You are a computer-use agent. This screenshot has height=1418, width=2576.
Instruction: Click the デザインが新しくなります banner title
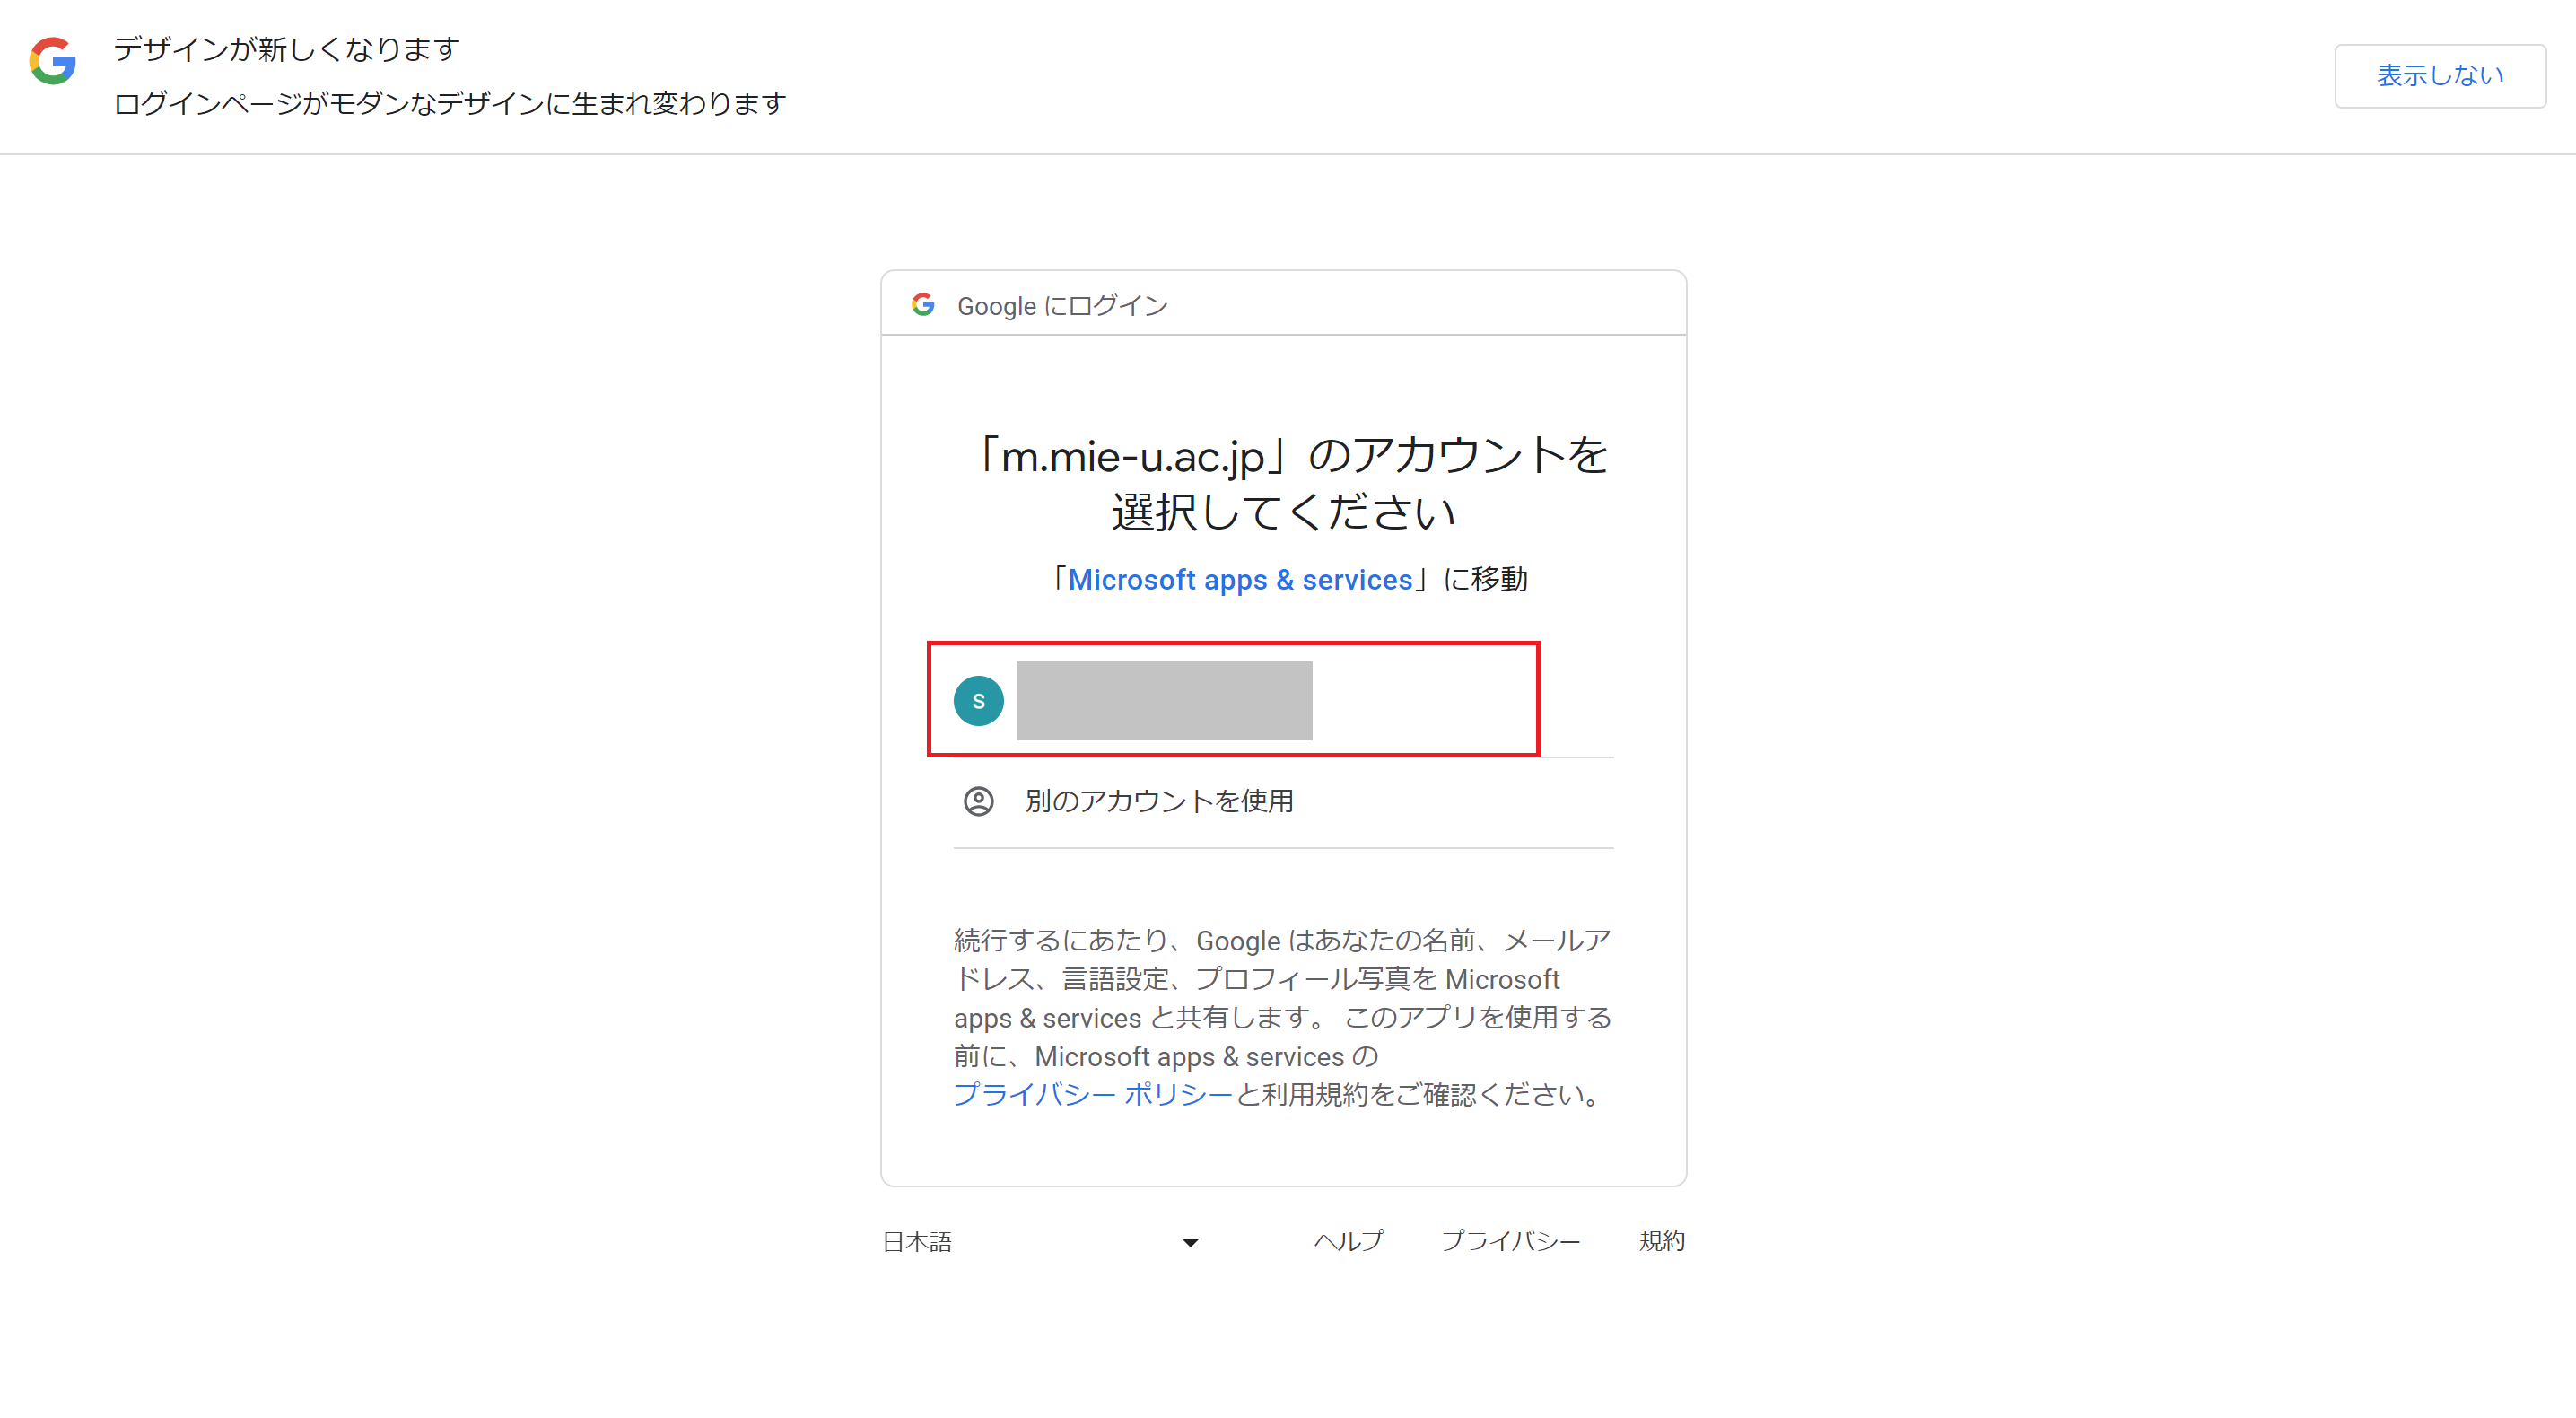click(286, 49)
